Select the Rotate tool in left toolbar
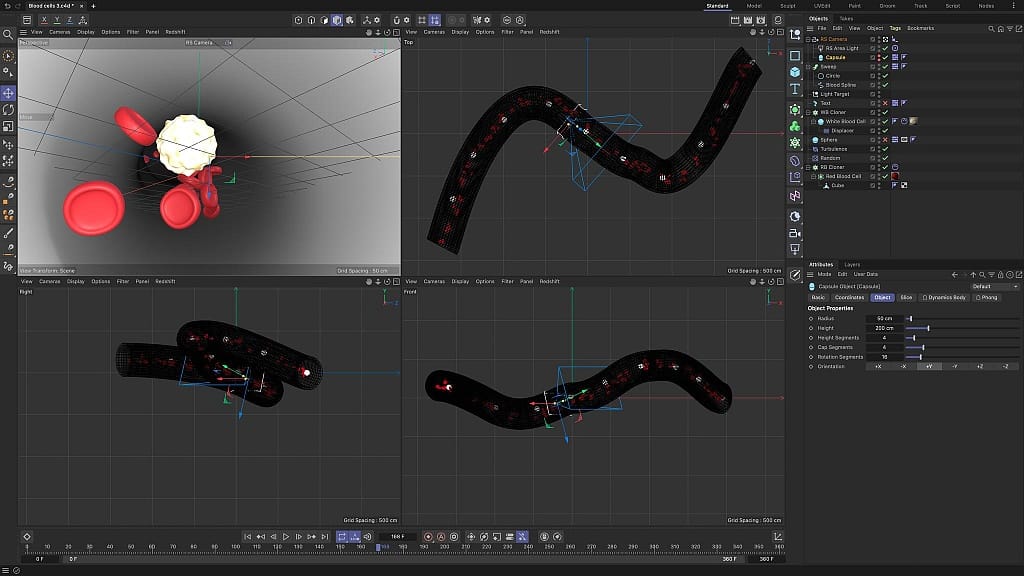Screen dimensions: 1024x576 8,110
